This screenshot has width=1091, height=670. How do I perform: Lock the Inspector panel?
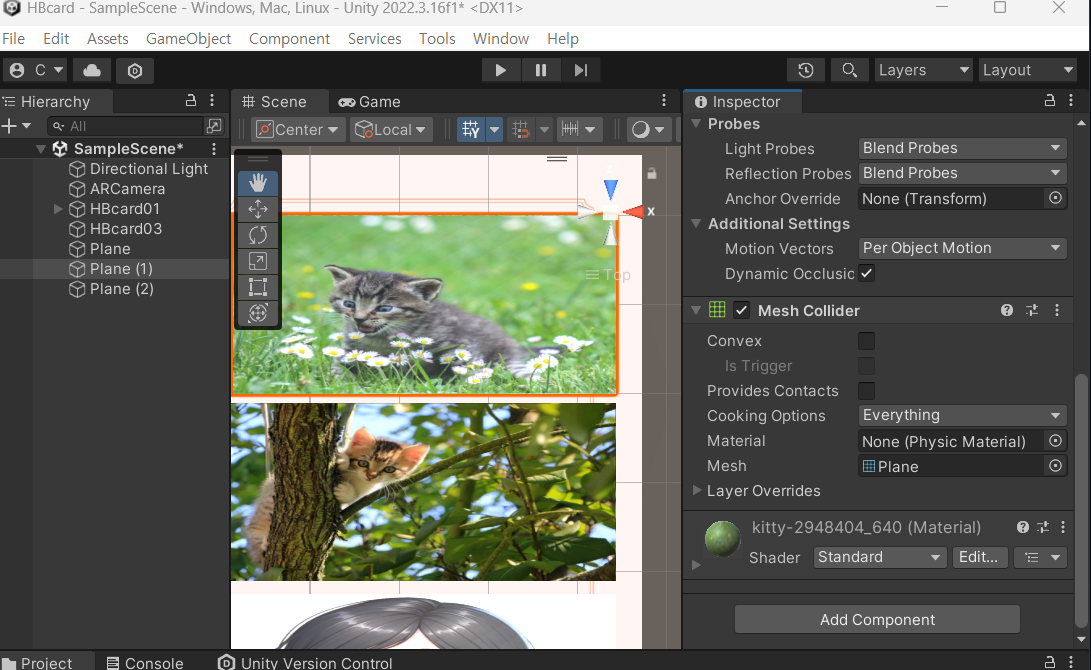(1050, 101)
